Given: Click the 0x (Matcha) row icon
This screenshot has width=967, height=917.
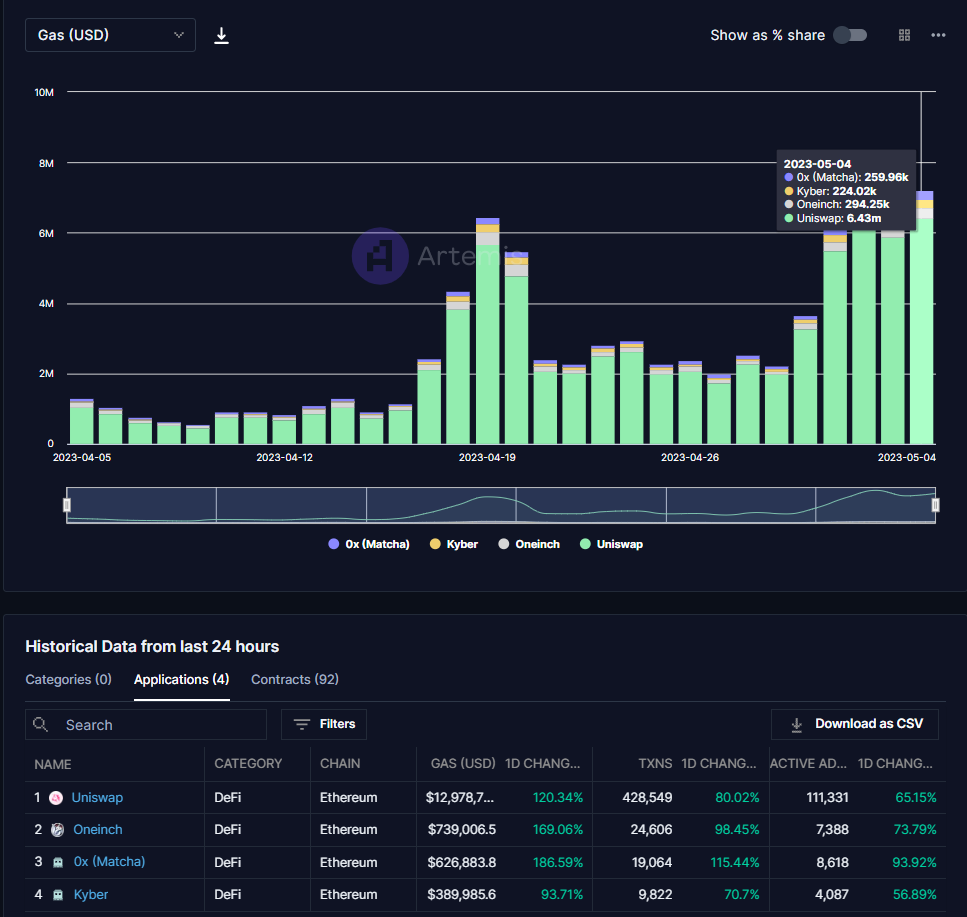Looking at the screenshot, I should 58,863.
